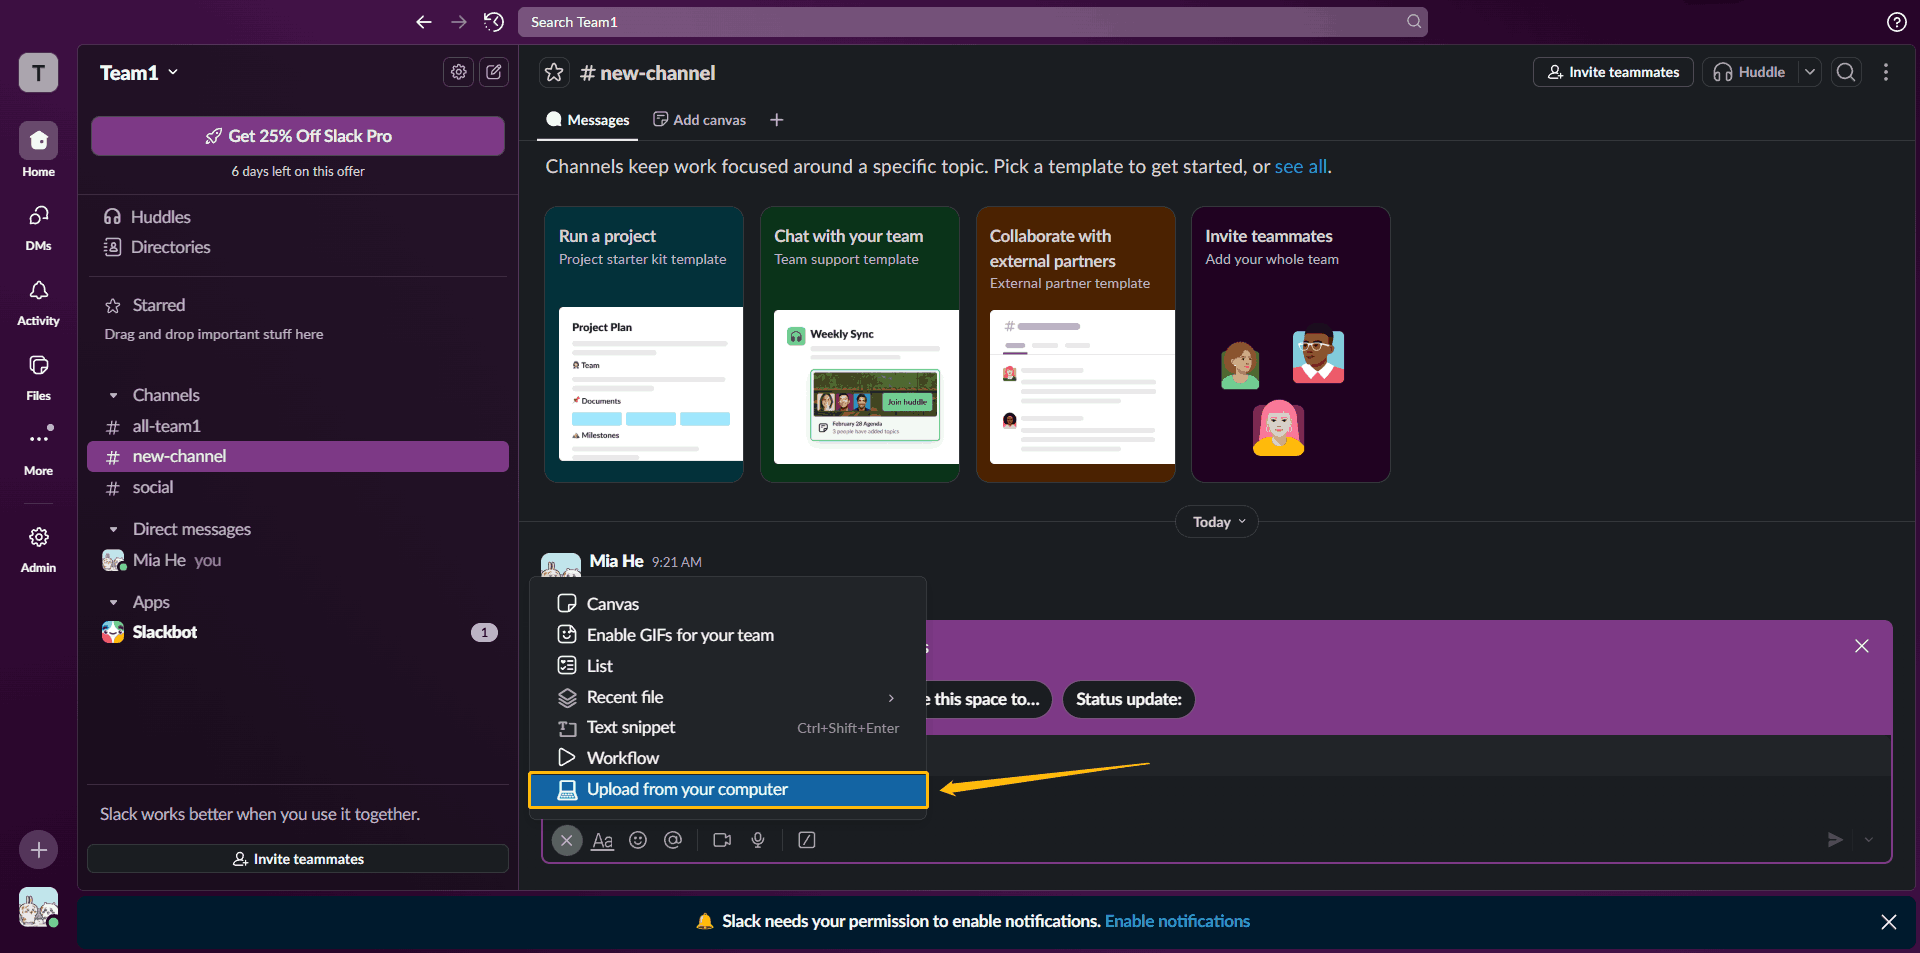This screenshot has width=1920, height=953.
Task: Record a video clip from the composer
Action: point(722,840)
